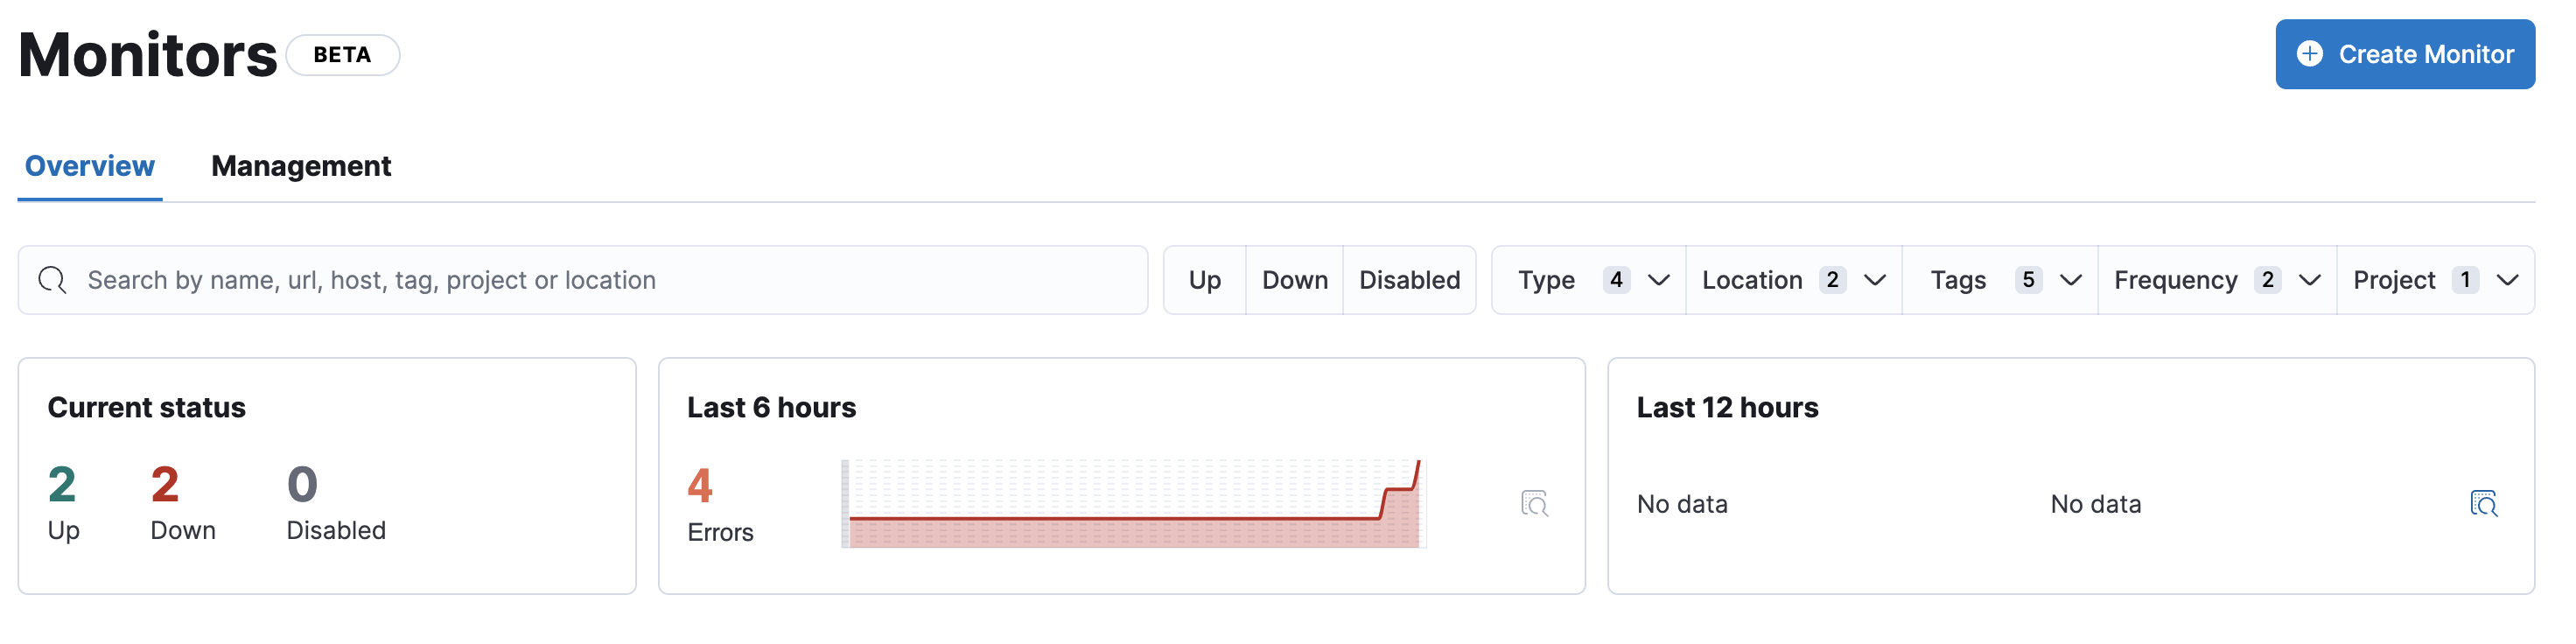Toggle the Down status filter
This screenshot has width=2576, height=644.
pos(1295,280)
